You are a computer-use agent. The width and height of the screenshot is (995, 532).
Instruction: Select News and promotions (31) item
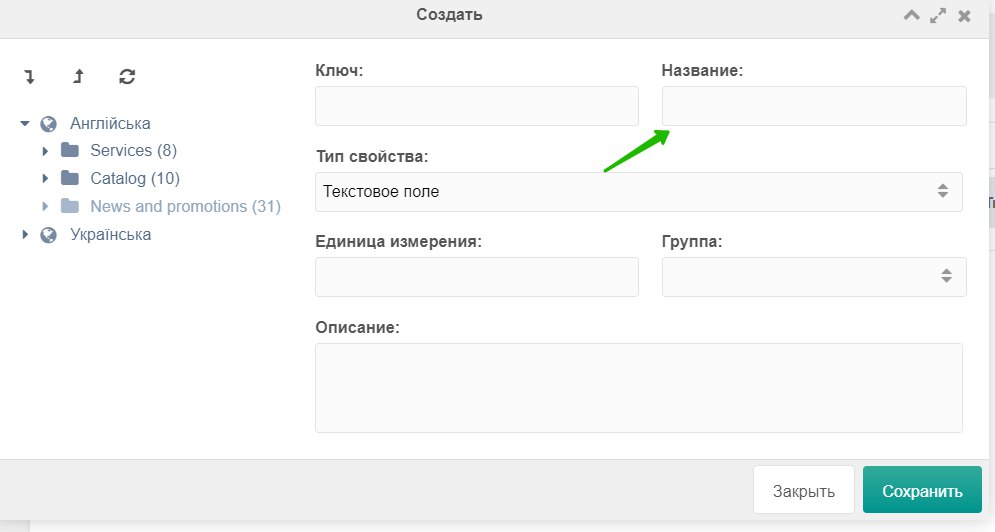pyautogui.click(x=185, y=206)
